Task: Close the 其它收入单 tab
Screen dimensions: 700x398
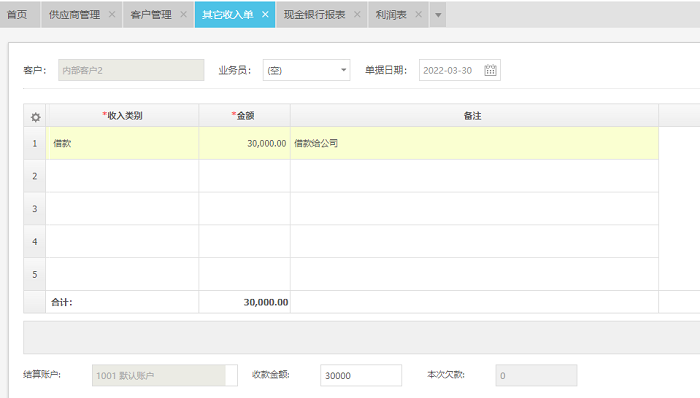Action: 265,14
